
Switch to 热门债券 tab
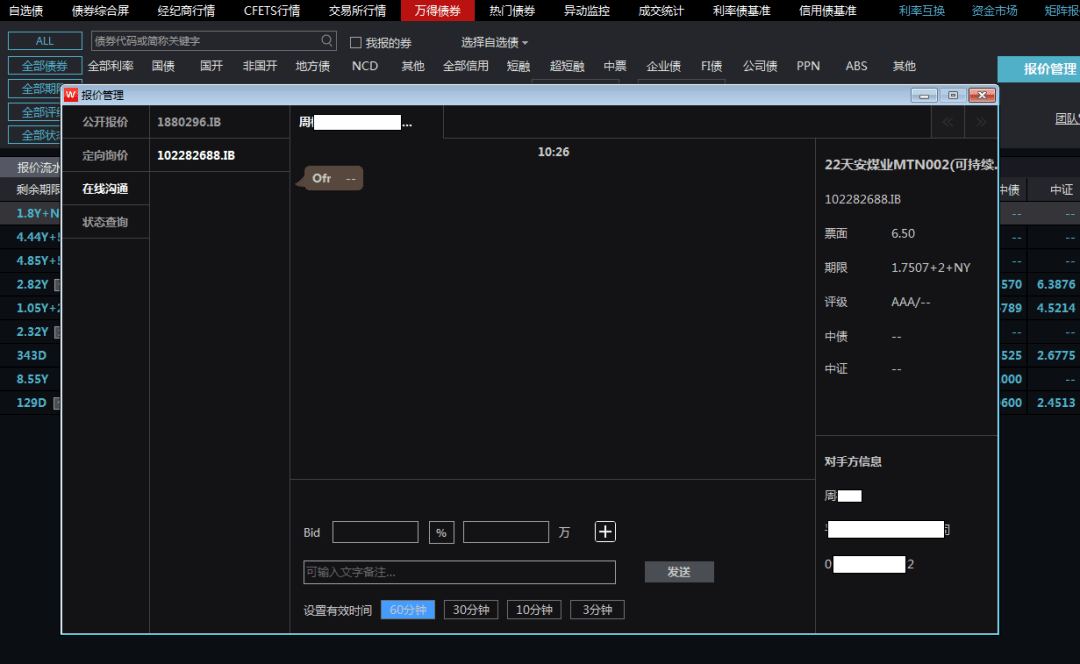[x=512, y=10]
